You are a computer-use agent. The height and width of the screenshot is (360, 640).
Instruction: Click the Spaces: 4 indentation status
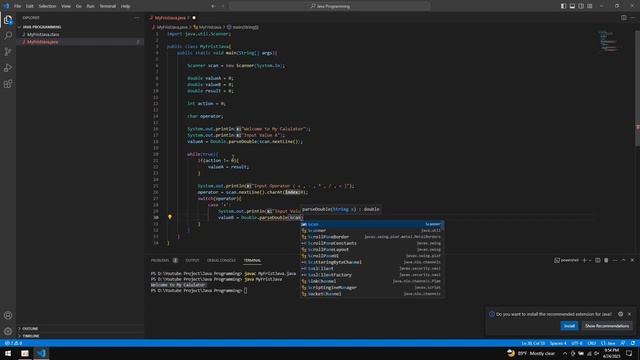click(x=558, y=343)
